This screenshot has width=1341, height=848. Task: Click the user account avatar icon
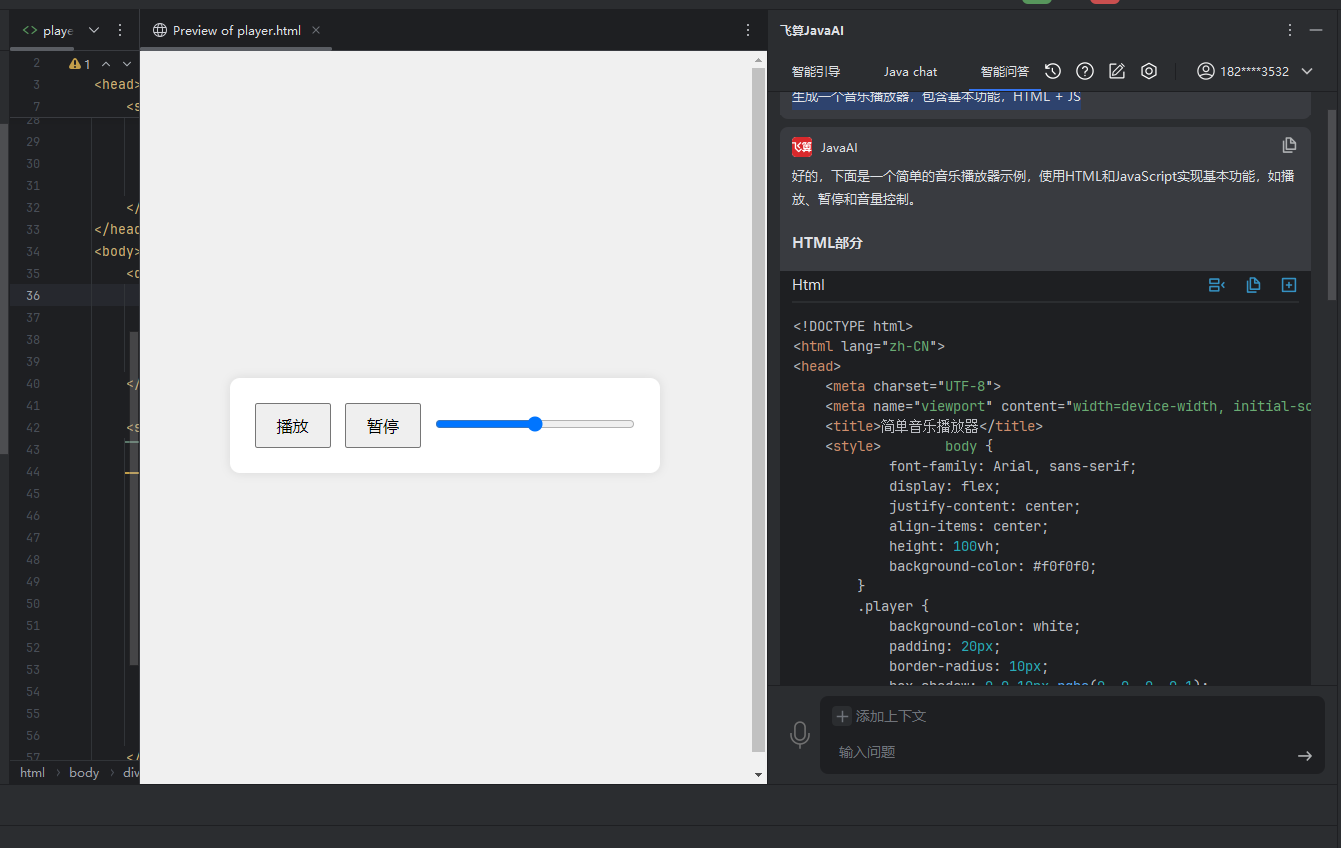click(1206, 71)
